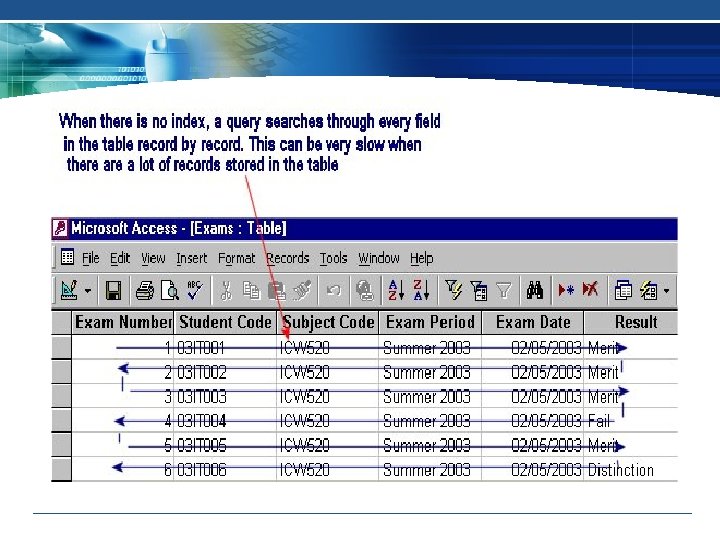
Task: Insert hyperlink via globe-chain icon
Action: [x=365, y=291]
